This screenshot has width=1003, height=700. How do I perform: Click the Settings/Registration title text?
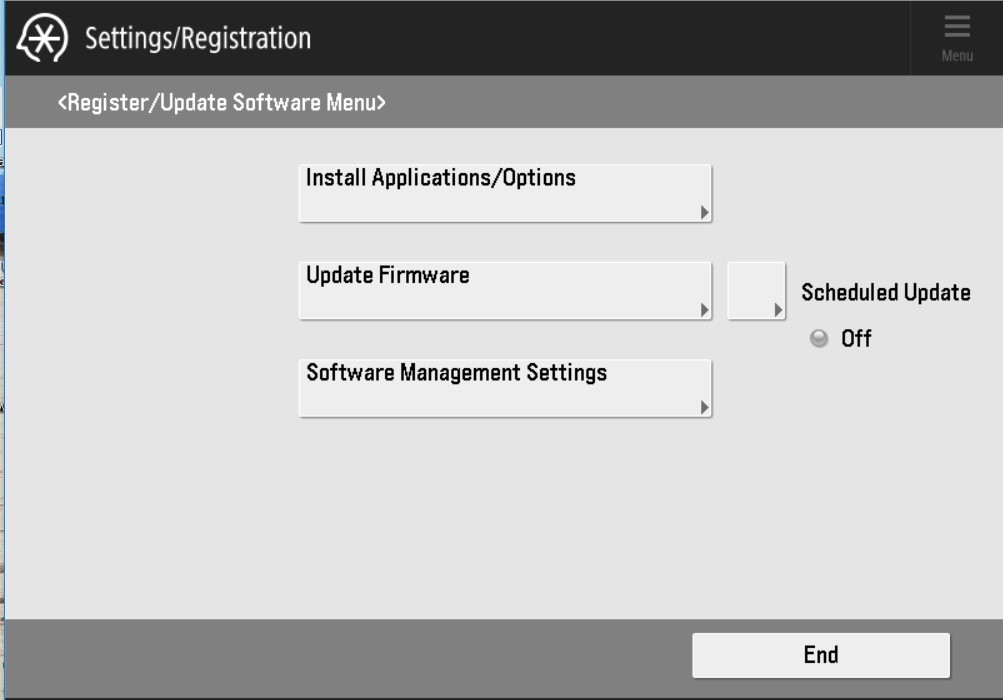[x=198, y=39]
